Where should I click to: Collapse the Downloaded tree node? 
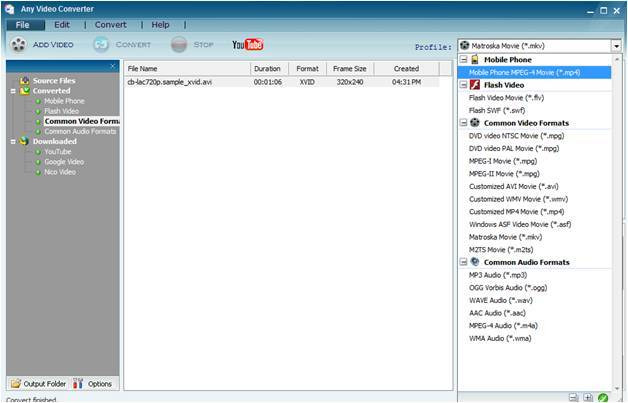tap(13, 141)
